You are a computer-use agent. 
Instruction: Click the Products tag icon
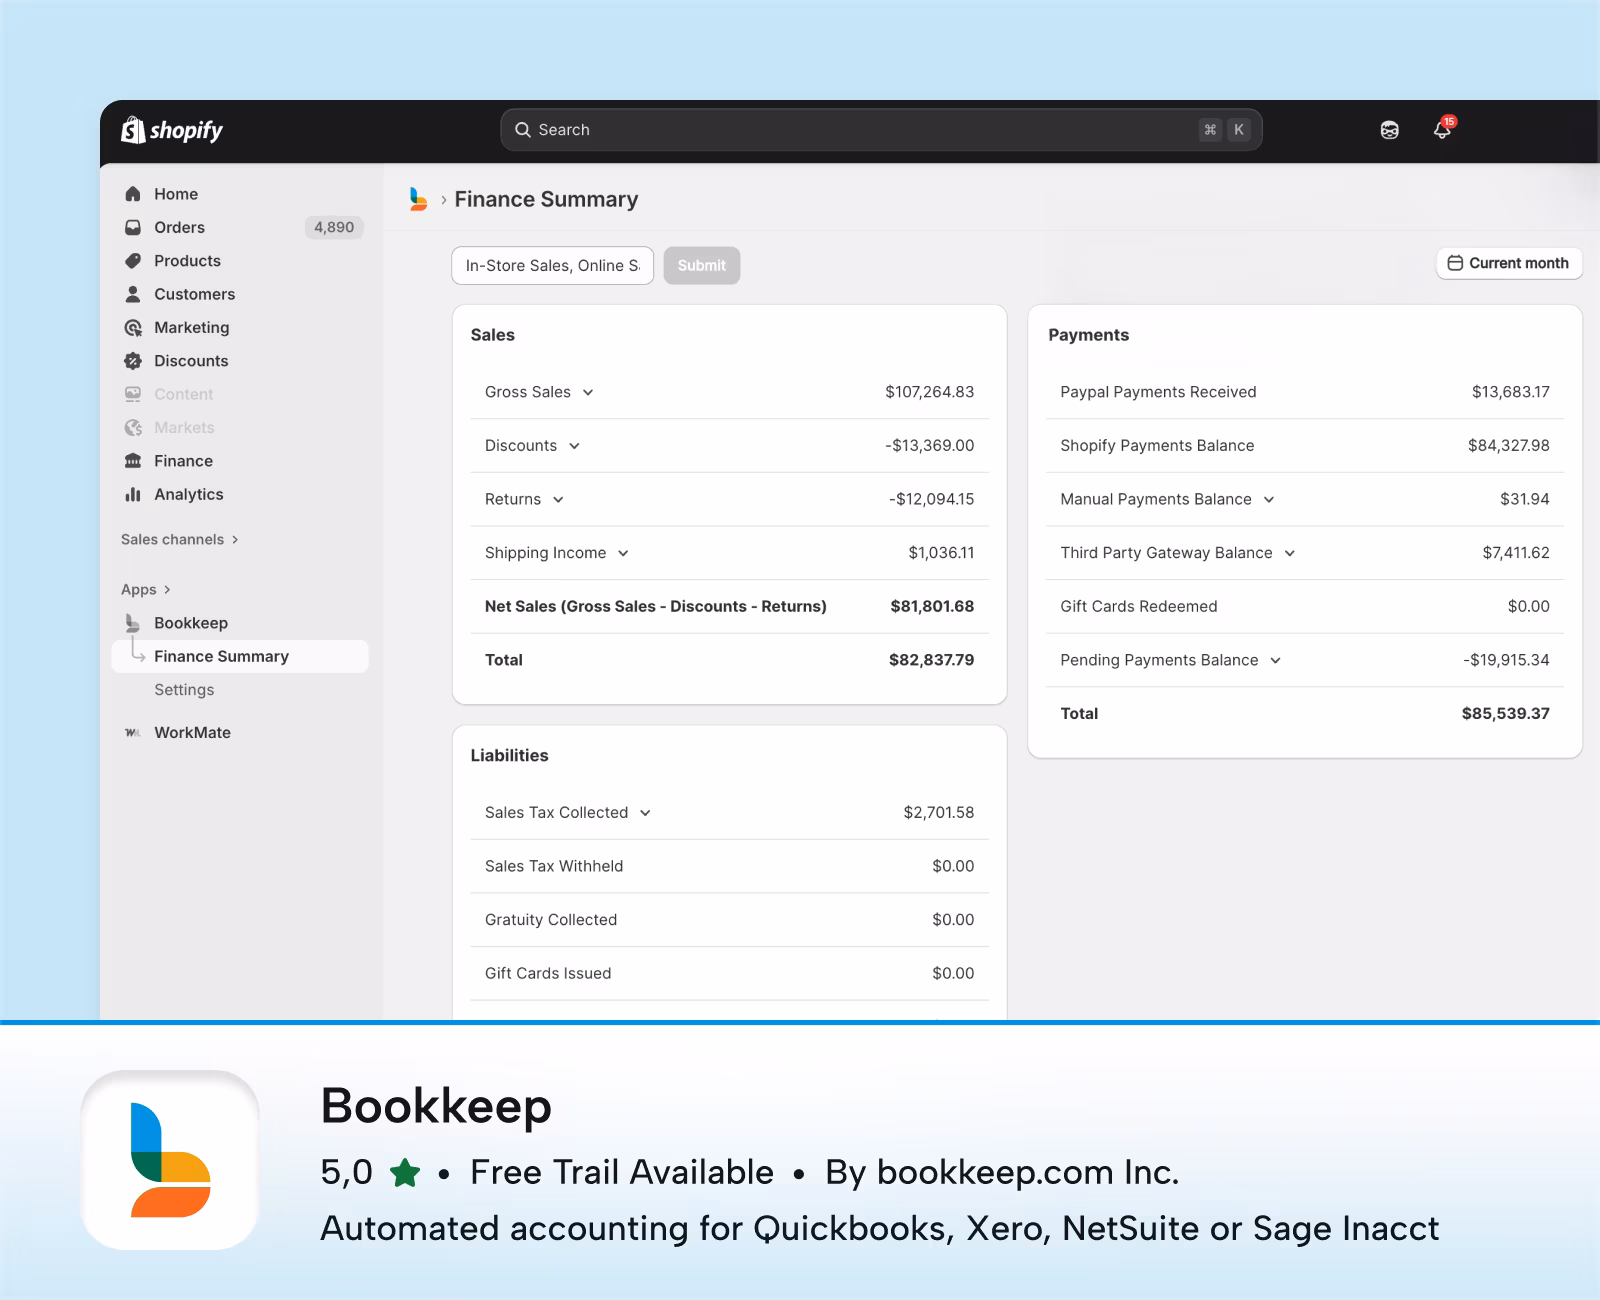tap(133, 261)
